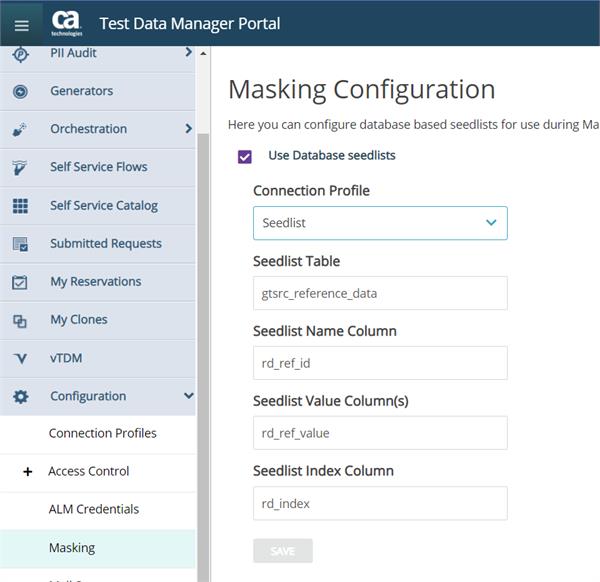
Task: Select Configuration menu item
Action: coord(98,396)
